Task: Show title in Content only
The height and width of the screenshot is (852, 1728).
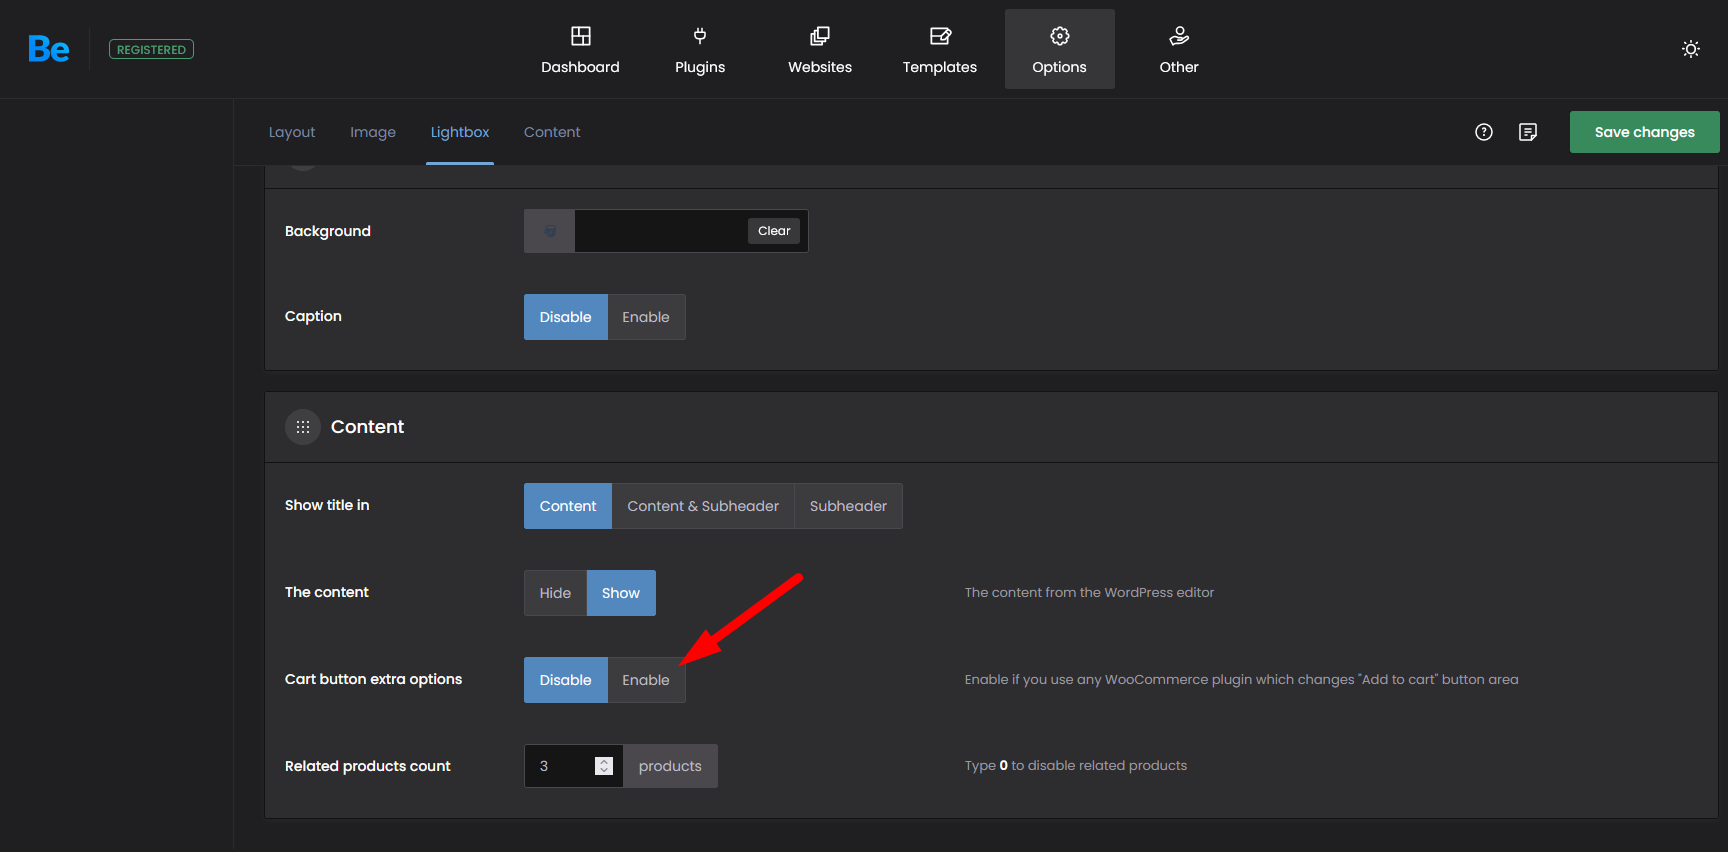Action: click(568, 506)
